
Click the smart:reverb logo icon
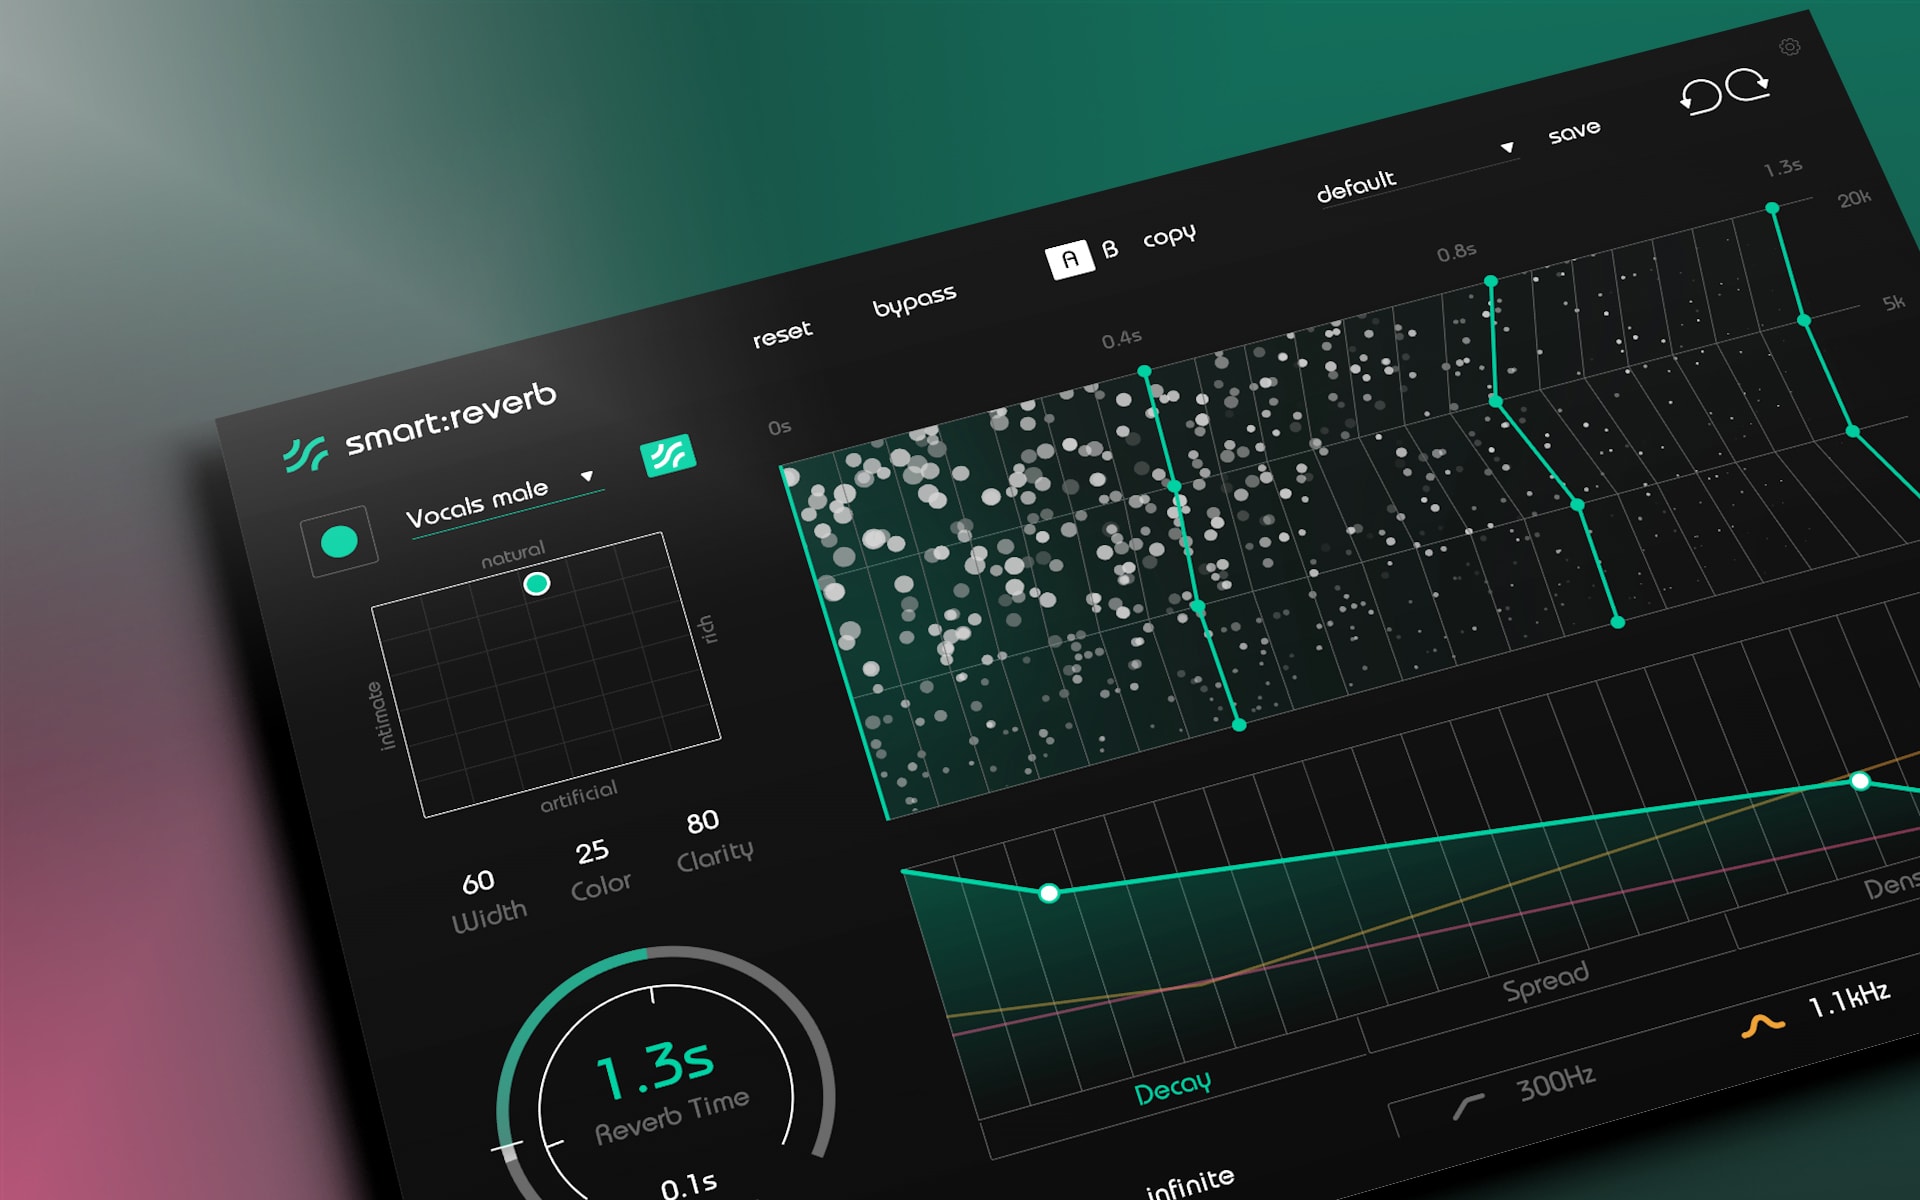tap(305, 454)
